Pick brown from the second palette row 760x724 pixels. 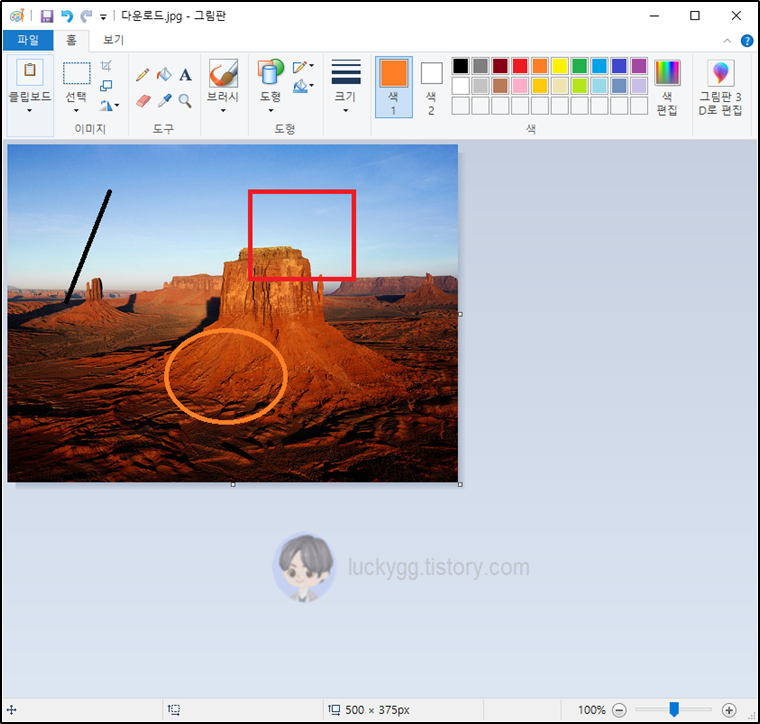coord(500,86)
